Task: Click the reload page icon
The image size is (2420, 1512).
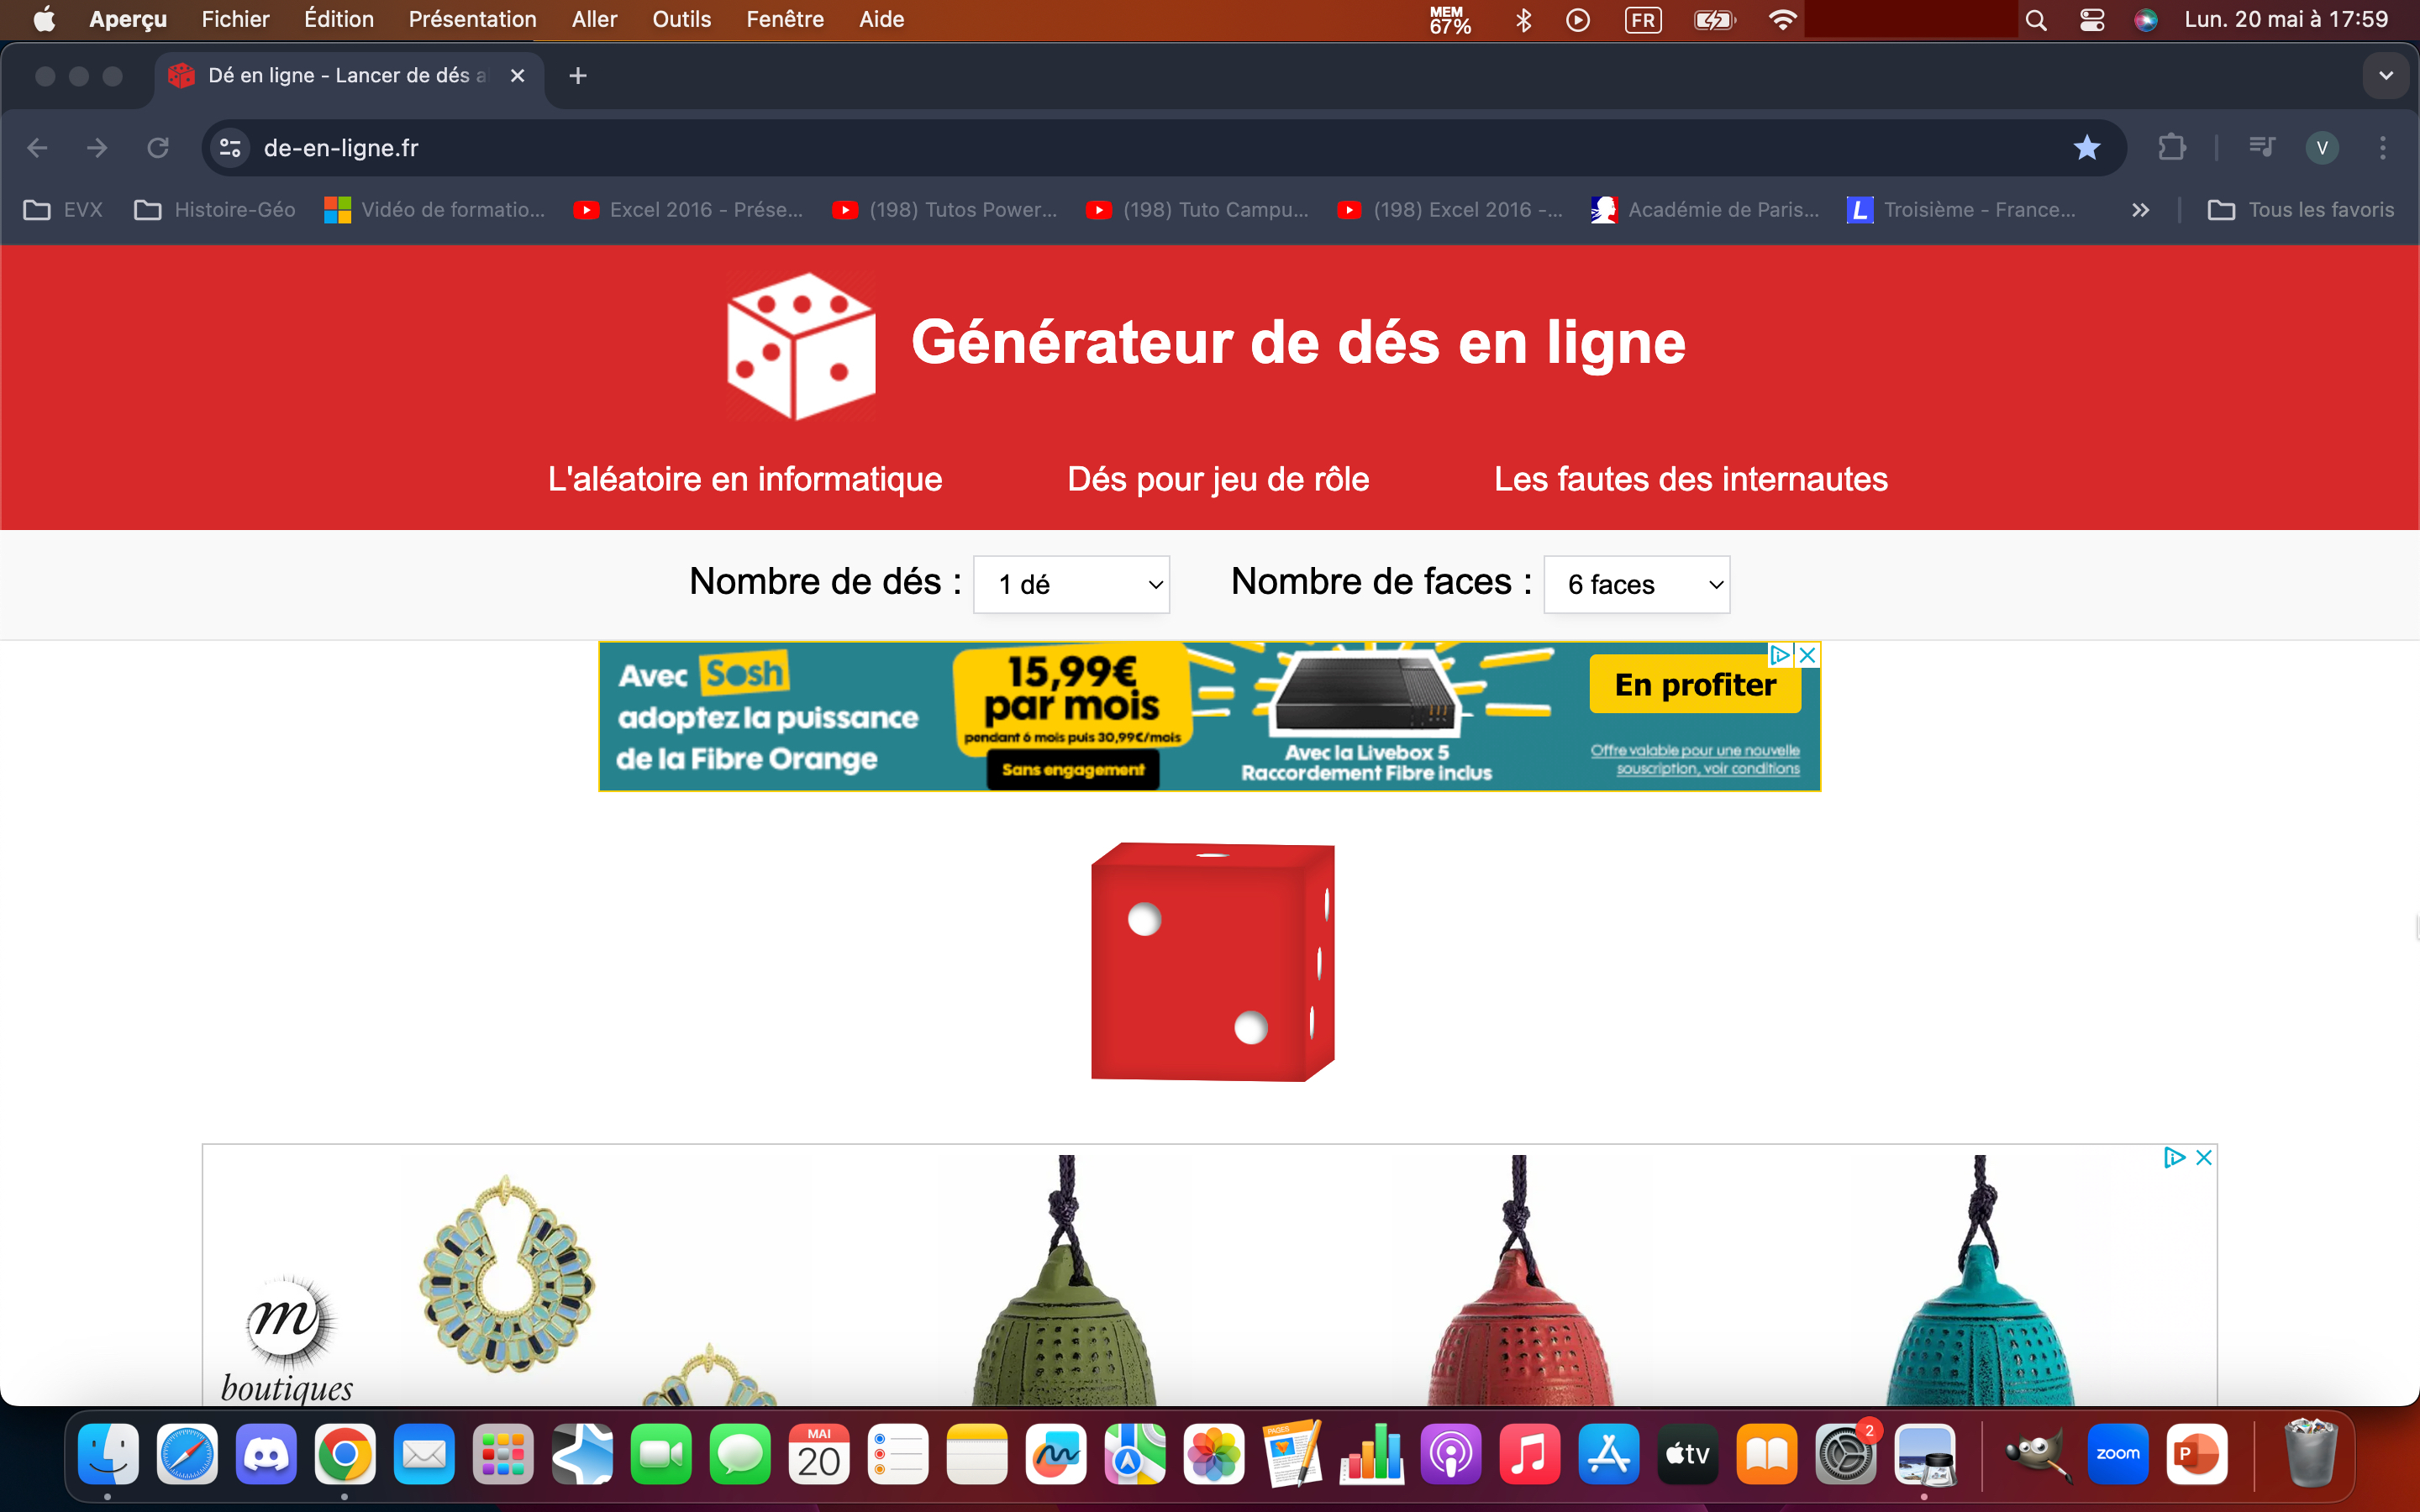Action: [x=158, y=148]
